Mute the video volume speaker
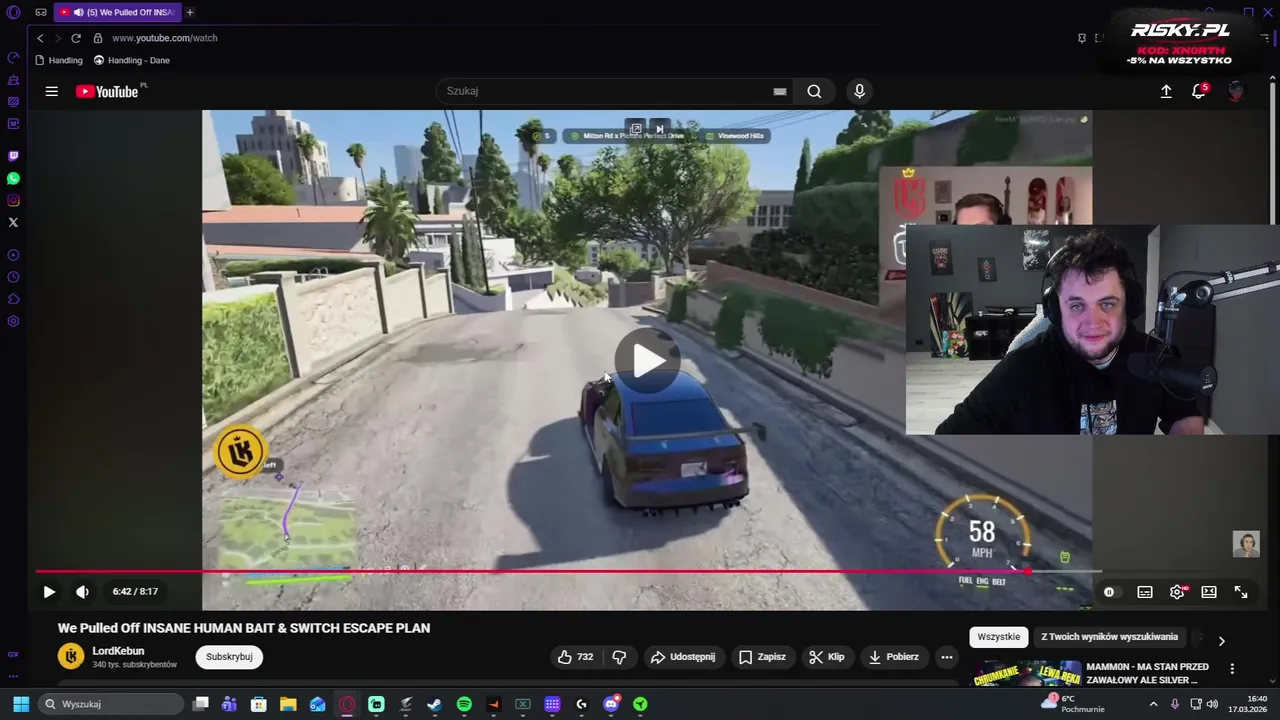Image resolution: width=1280 pixels, height=720 pixels. point(82,591)
